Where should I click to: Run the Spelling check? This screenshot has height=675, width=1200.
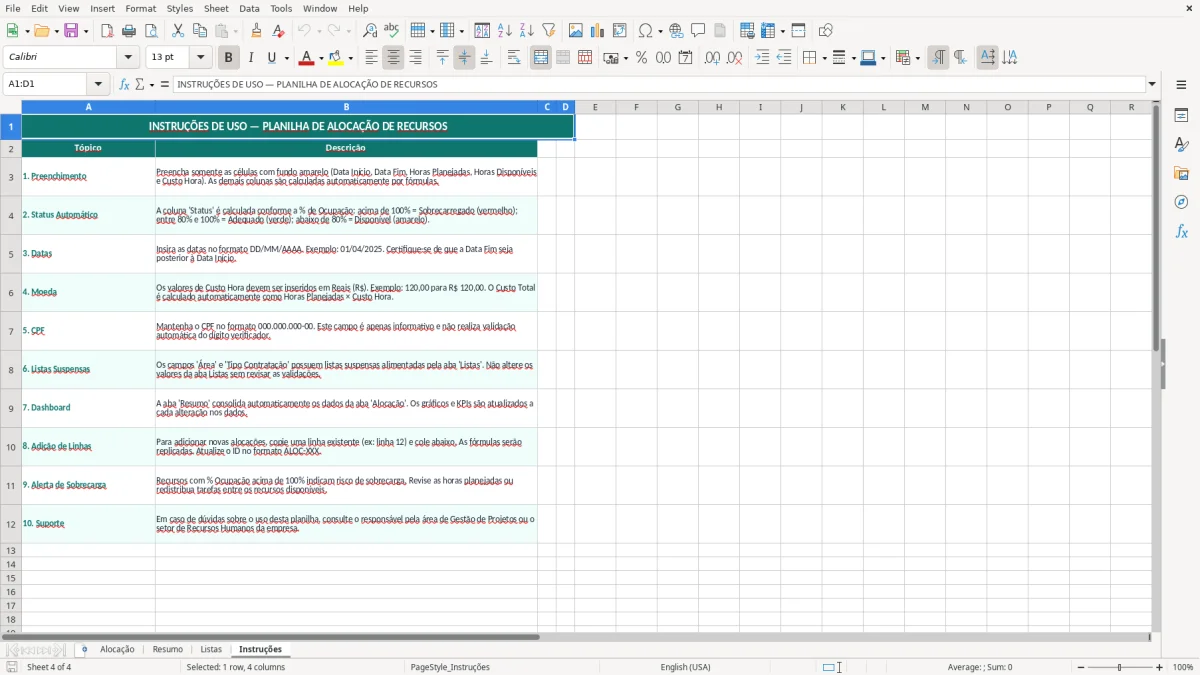(x=391, y=31)
